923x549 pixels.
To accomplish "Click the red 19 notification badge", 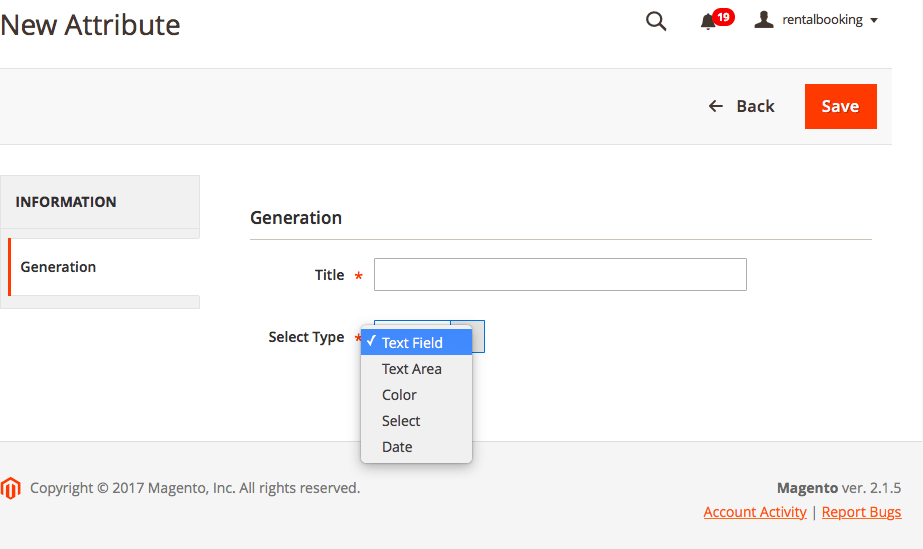I will point(723,17).
